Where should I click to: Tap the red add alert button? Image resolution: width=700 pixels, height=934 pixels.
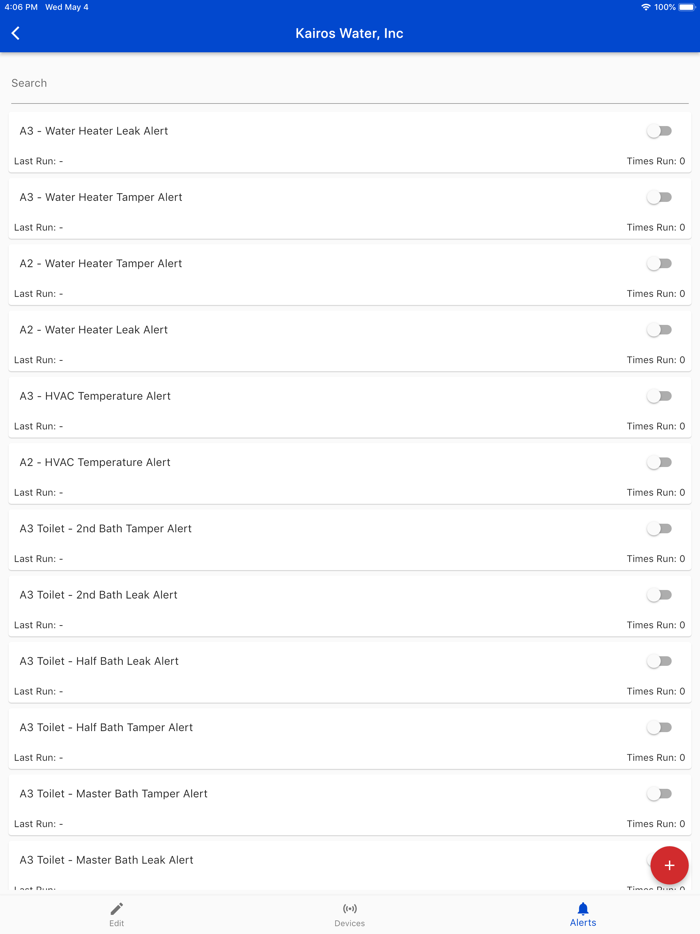[x=669, y=865]
